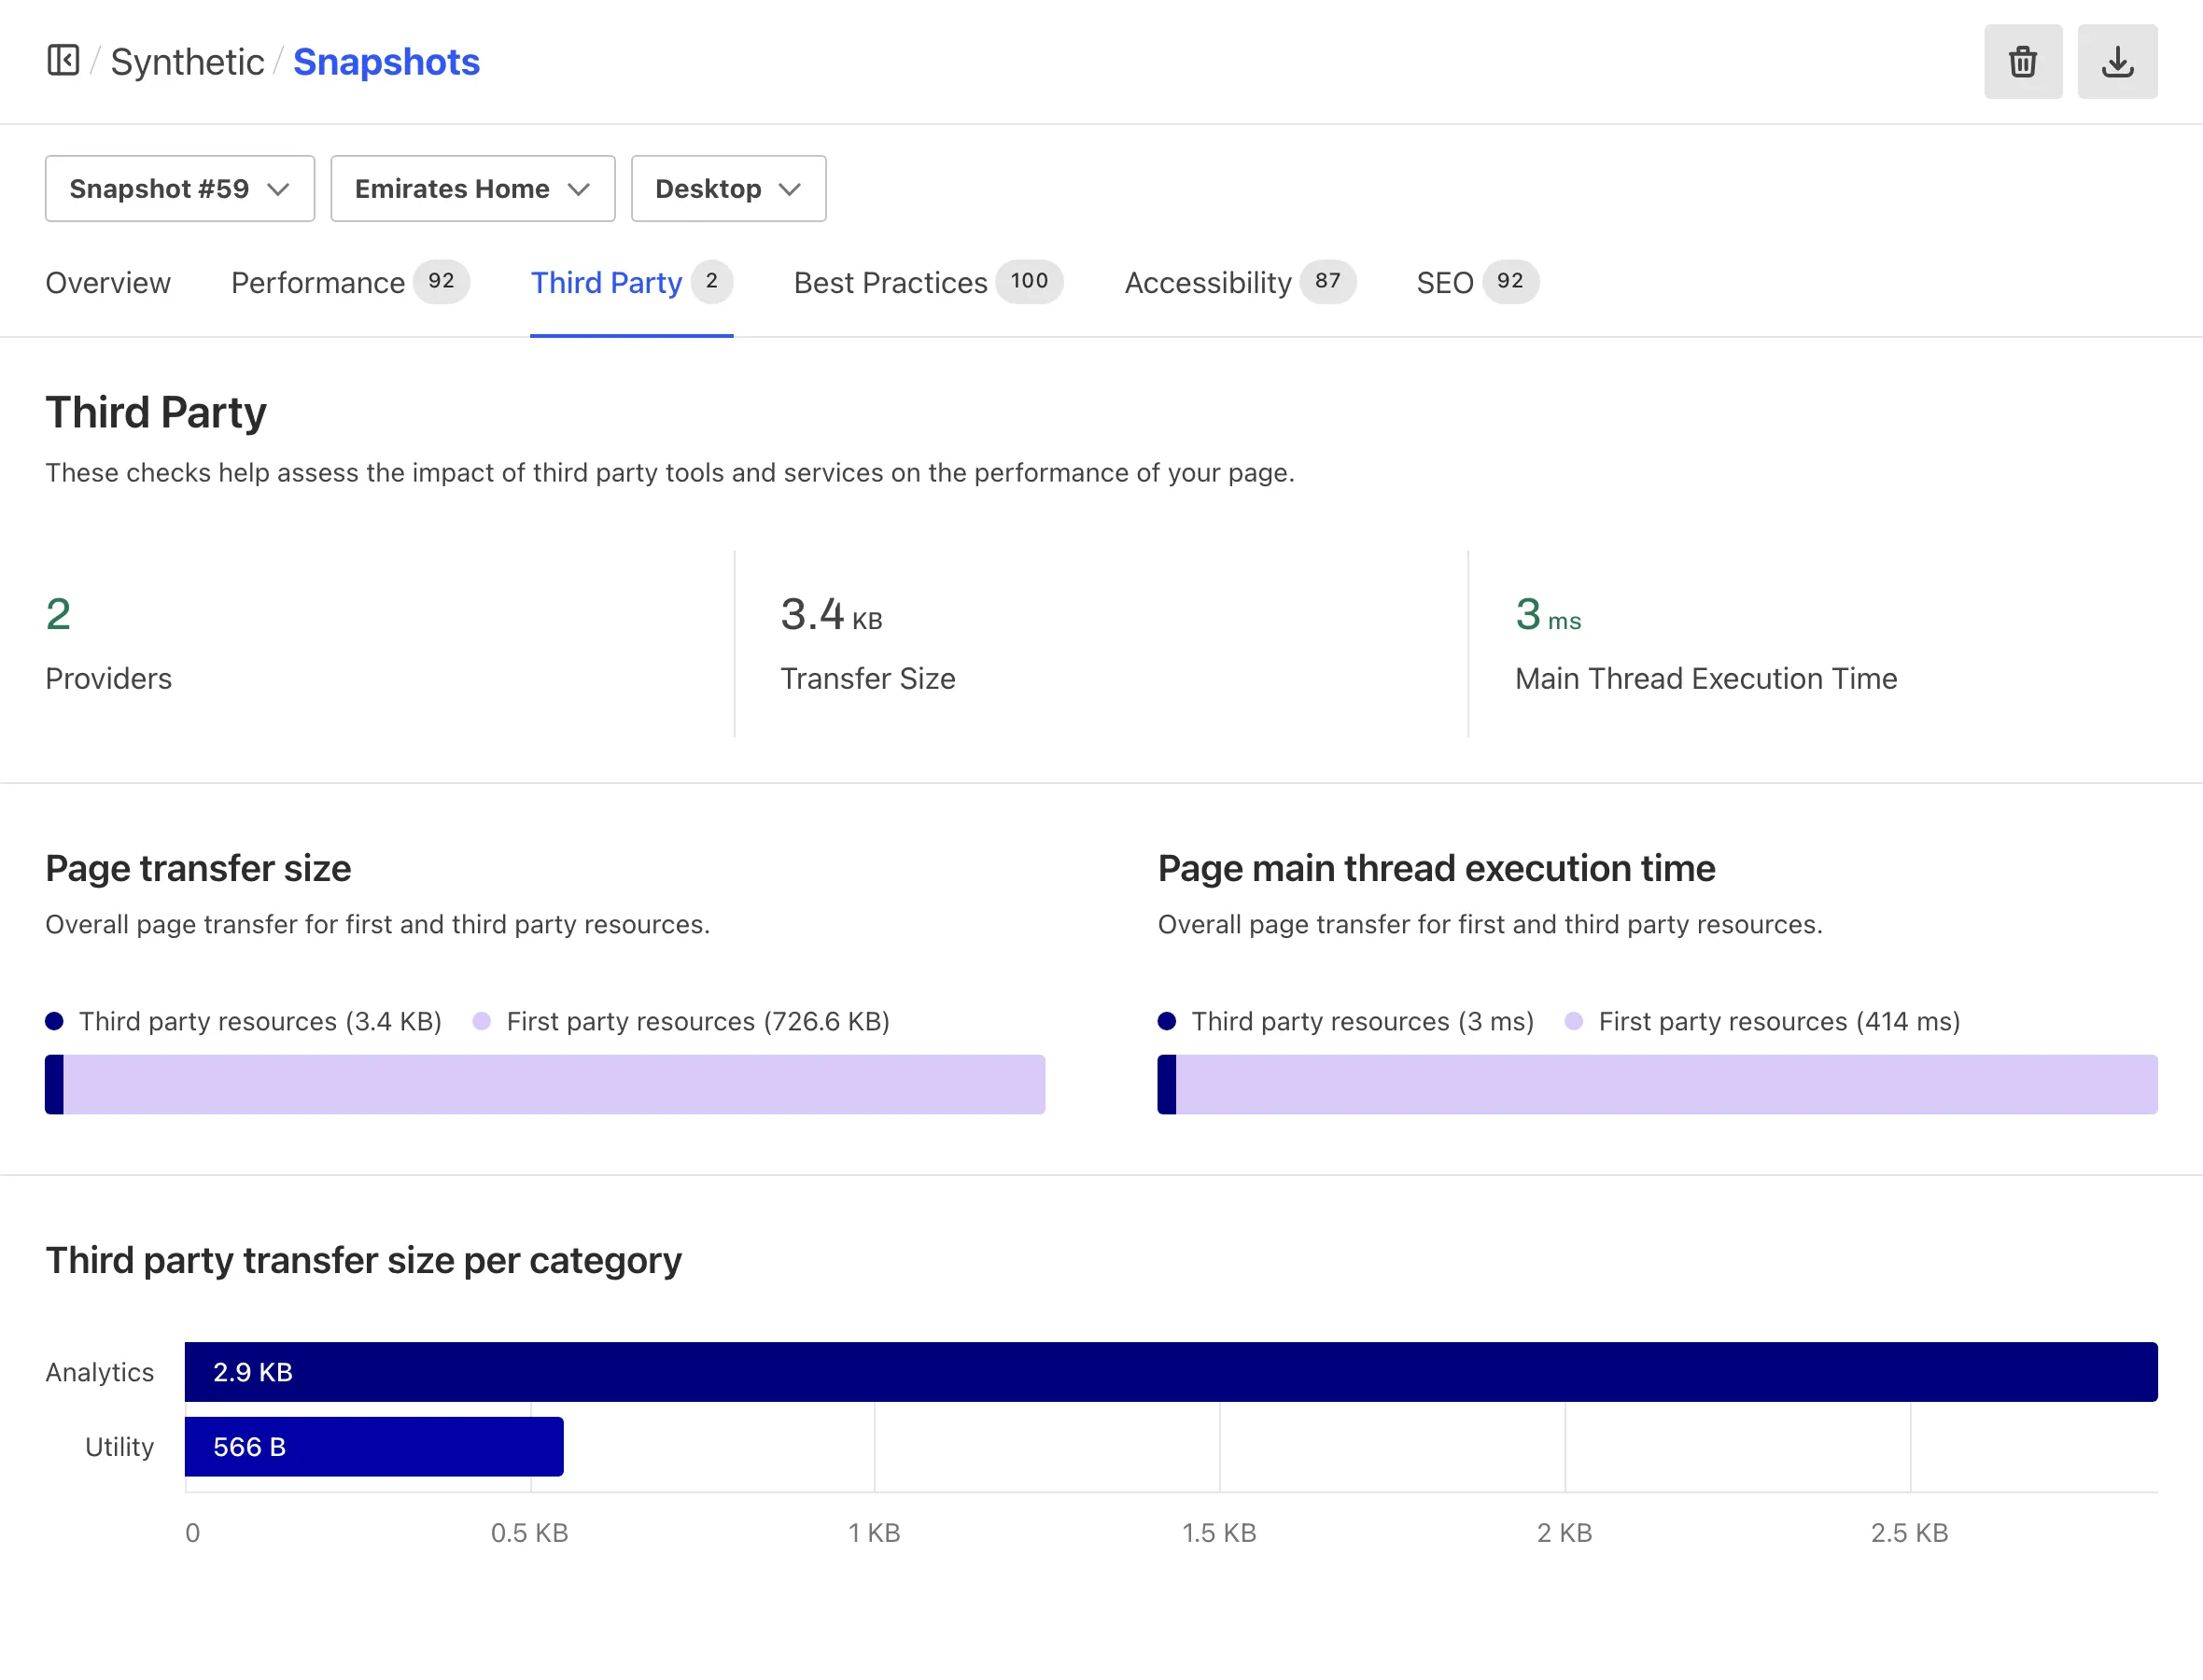Click the '0.5 KB' axis label
Image resolution: width=2203 pixels, height=1680 pixels.
tap(529, 1533)
